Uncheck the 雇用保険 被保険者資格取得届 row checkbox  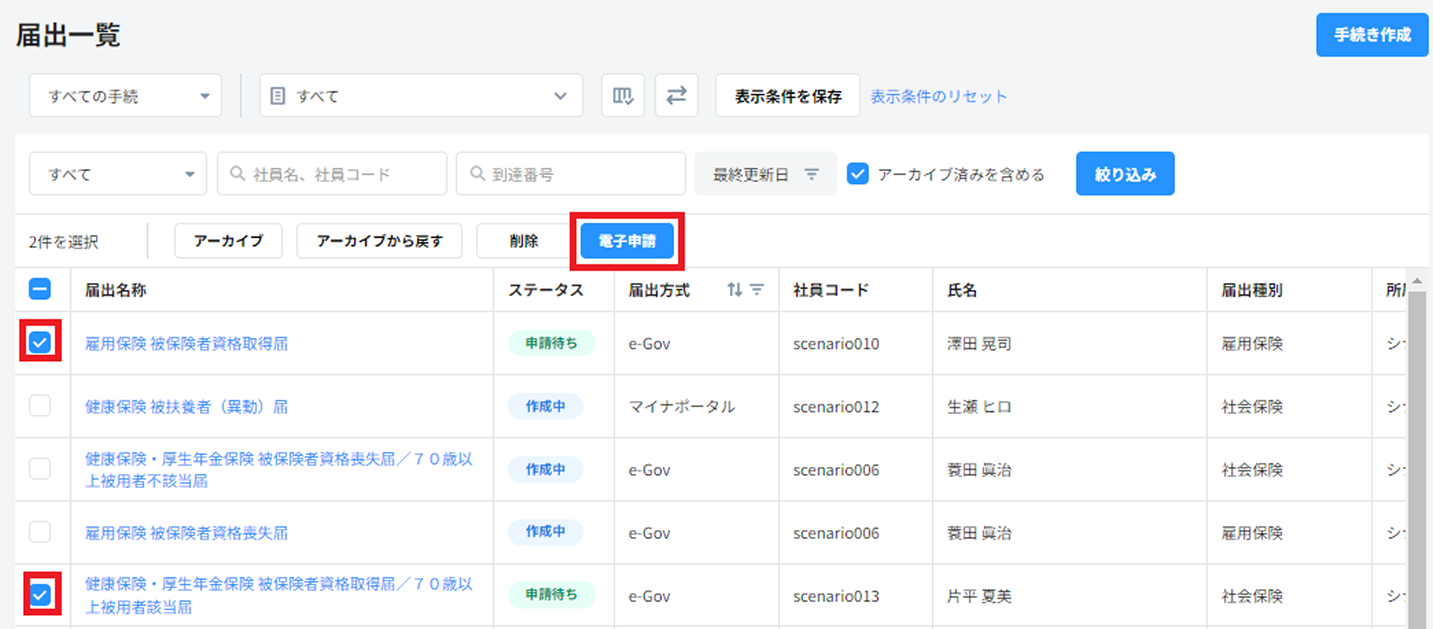(39, 343)
